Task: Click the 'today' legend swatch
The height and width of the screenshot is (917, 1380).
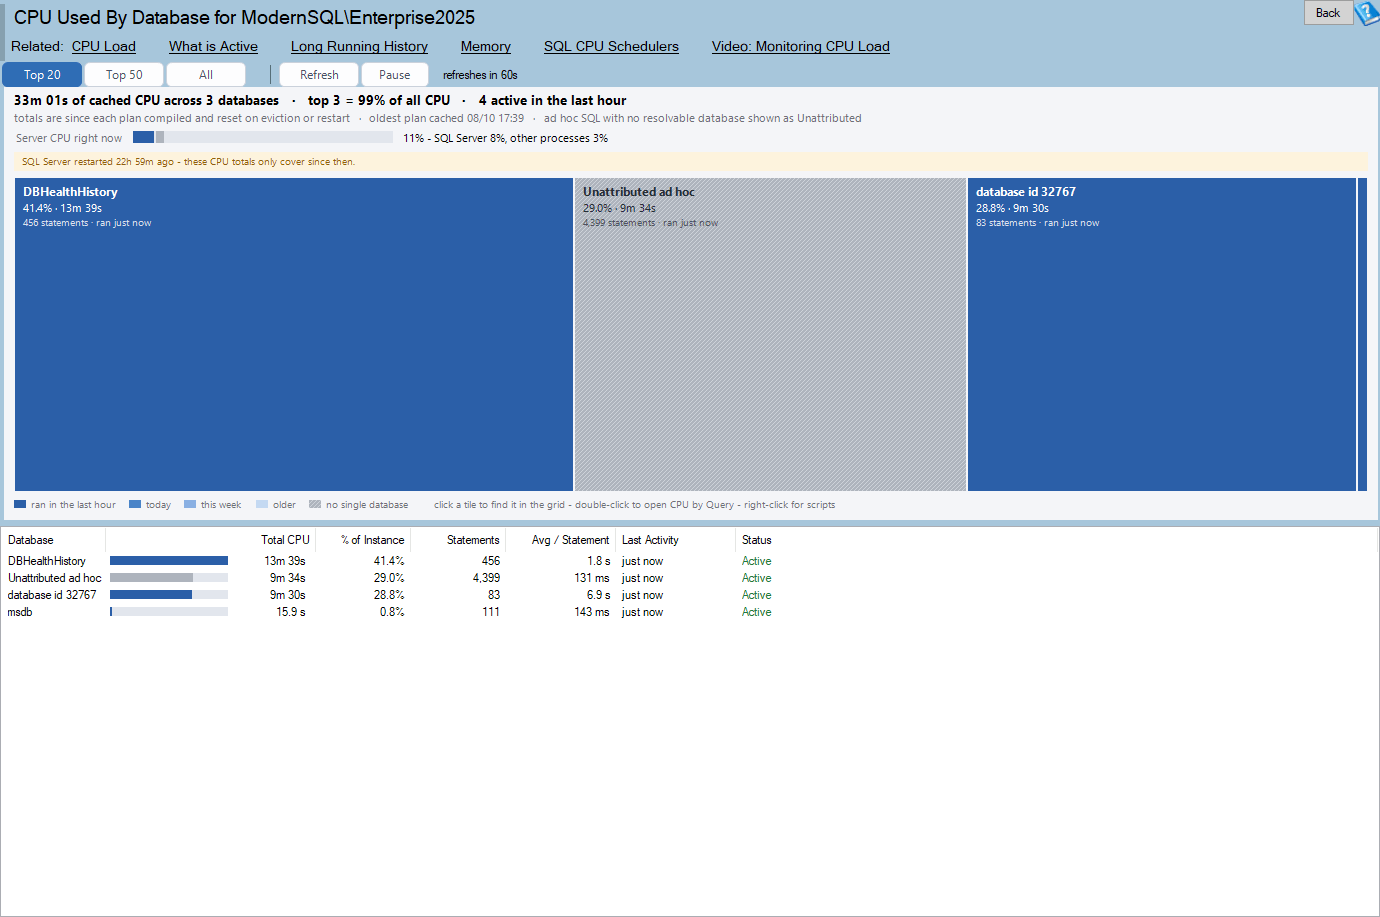Action: [135, 505]
